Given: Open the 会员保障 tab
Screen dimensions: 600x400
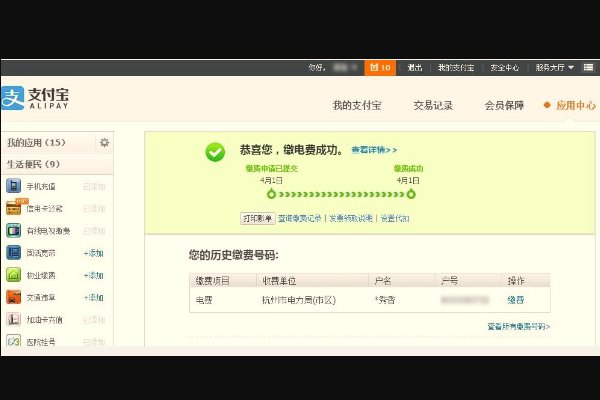Looking at the screenshot, I should 504,105.
